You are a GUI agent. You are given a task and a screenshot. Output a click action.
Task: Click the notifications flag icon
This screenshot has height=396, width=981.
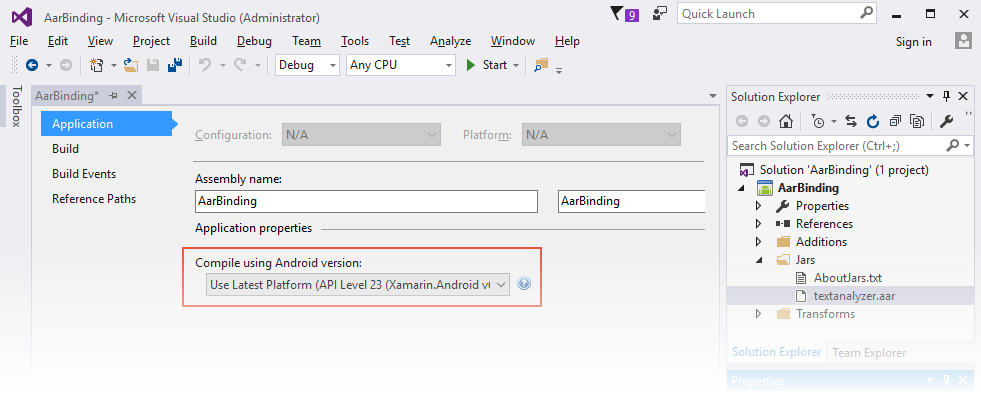click(617, 14)
